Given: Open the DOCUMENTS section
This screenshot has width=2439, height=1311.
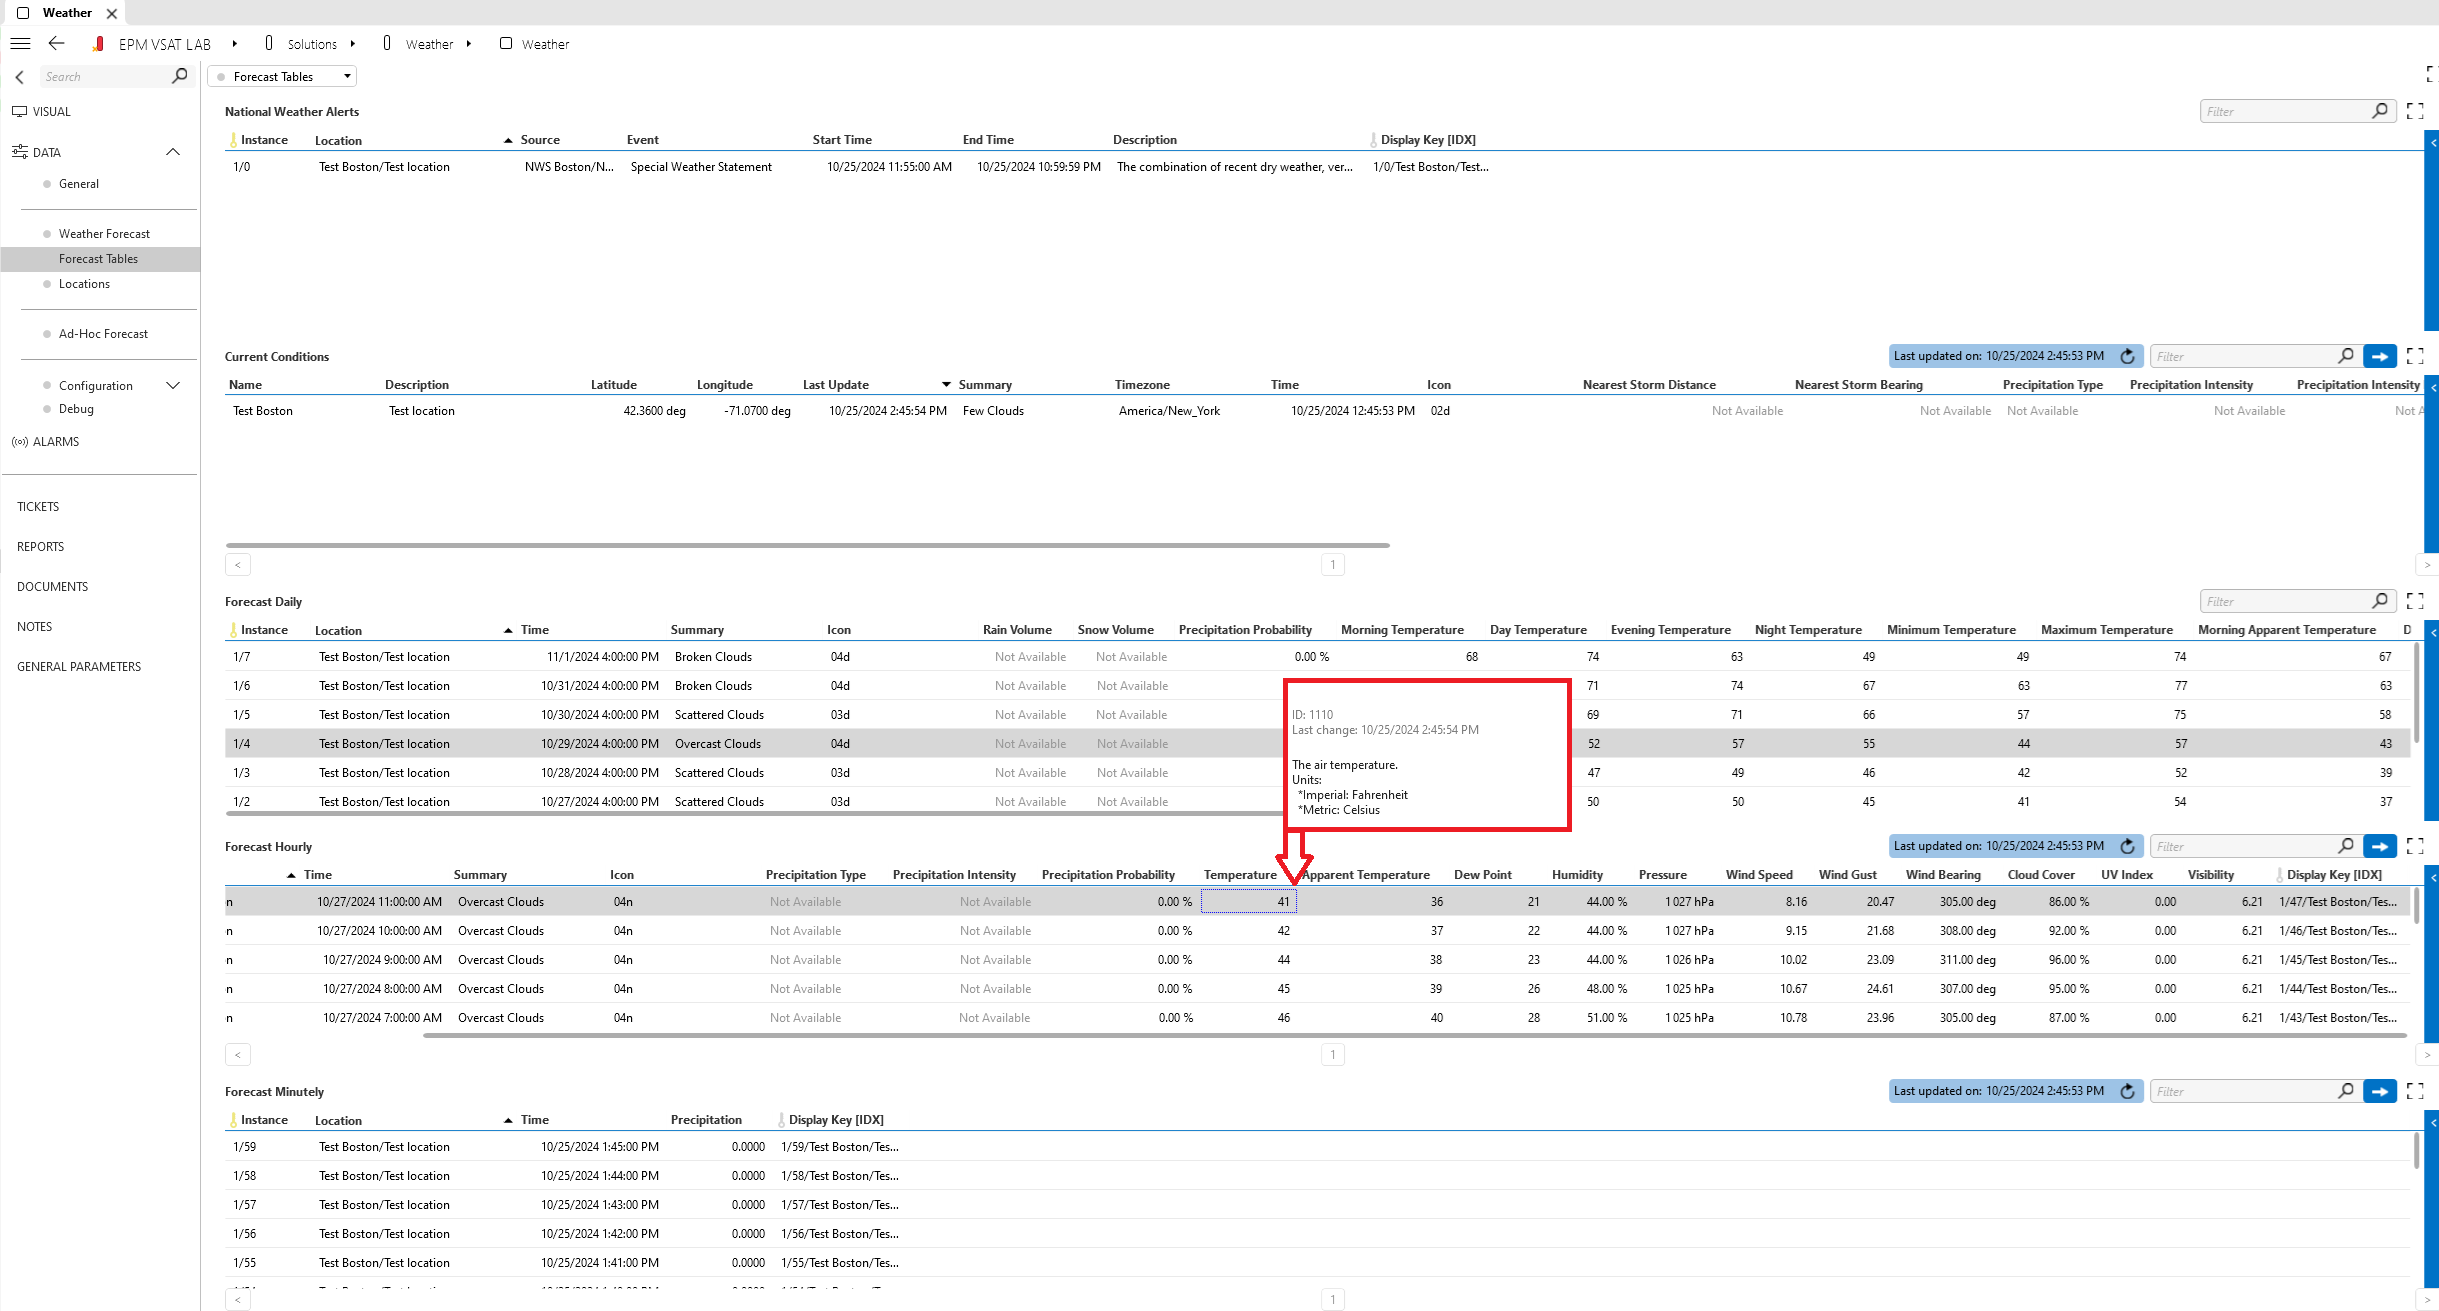Looking at the screenshot, I should click(x=52, y=587).
